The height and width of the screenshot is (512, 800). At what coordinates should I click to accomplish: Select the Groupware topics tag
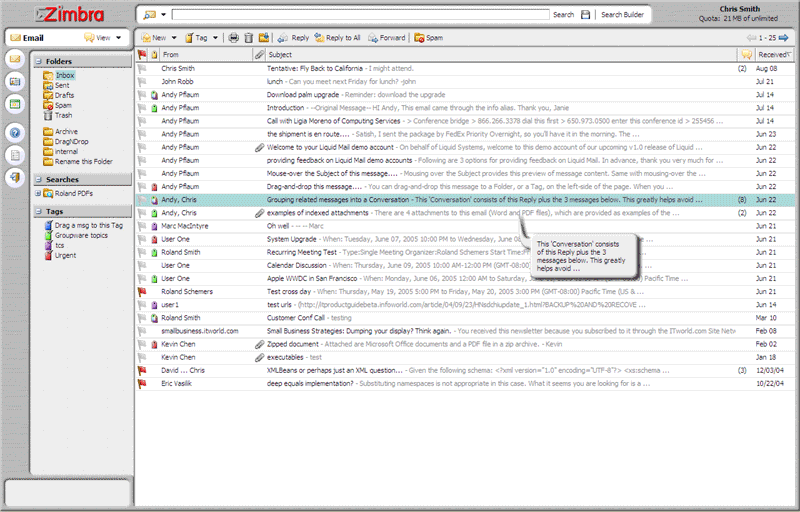[x=81, y=236]
